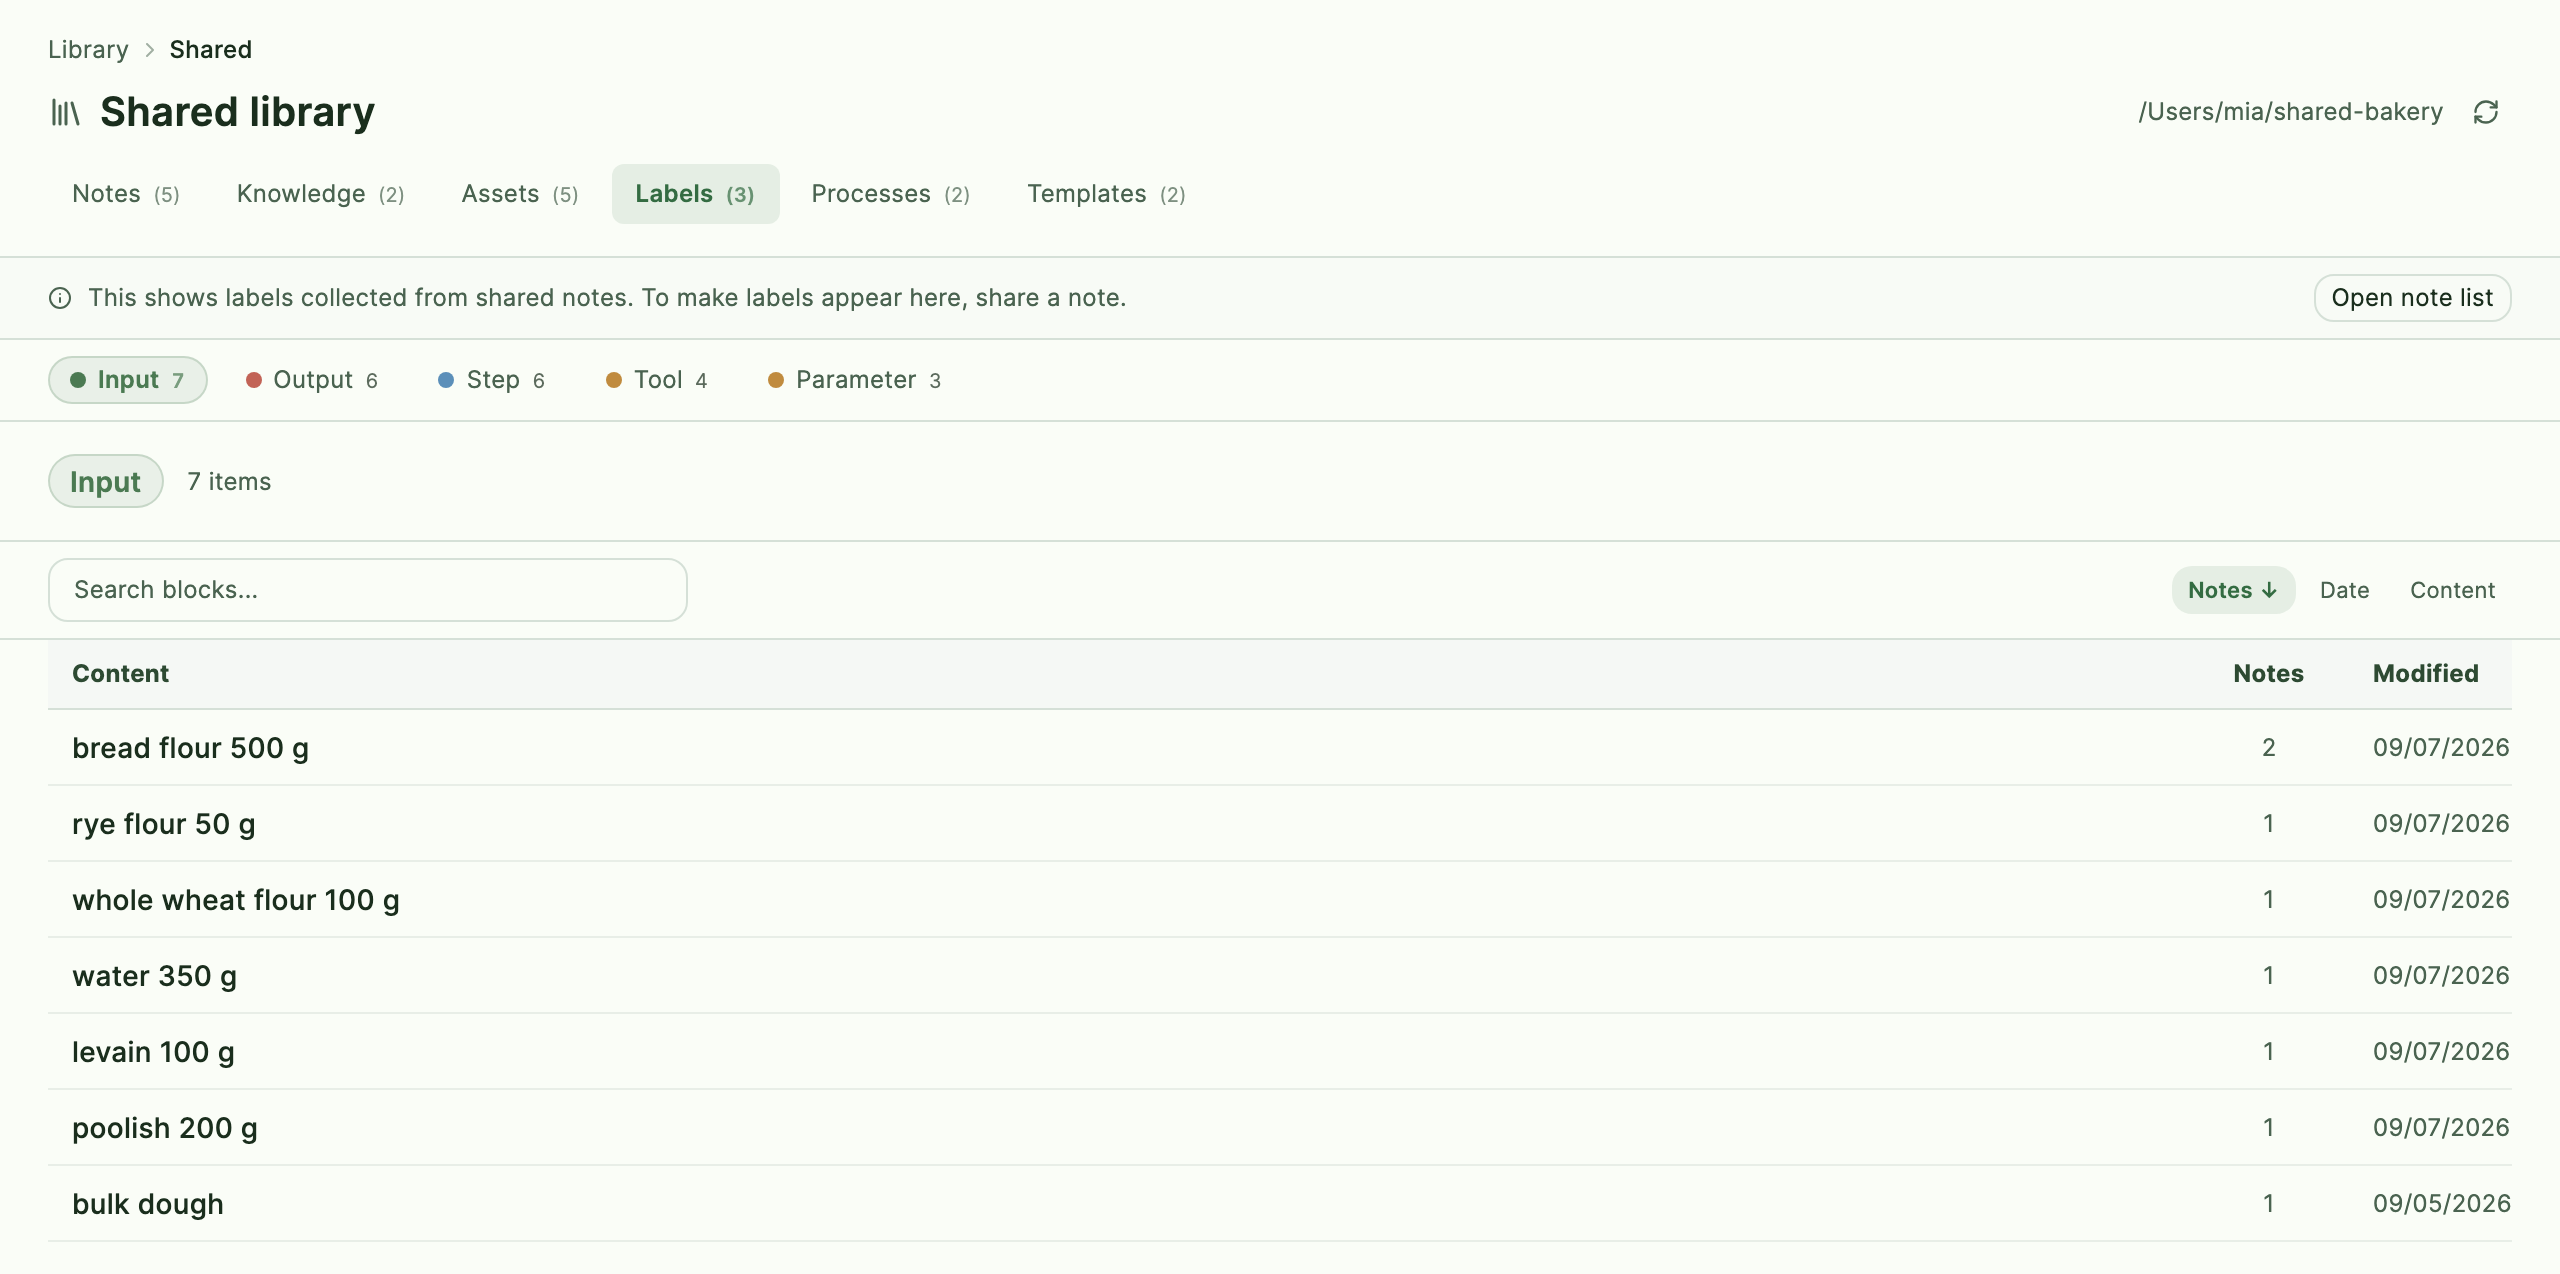Sort blocks by Content
This screenshot has height=1274, width=2560.
[x=2452, y=590]
